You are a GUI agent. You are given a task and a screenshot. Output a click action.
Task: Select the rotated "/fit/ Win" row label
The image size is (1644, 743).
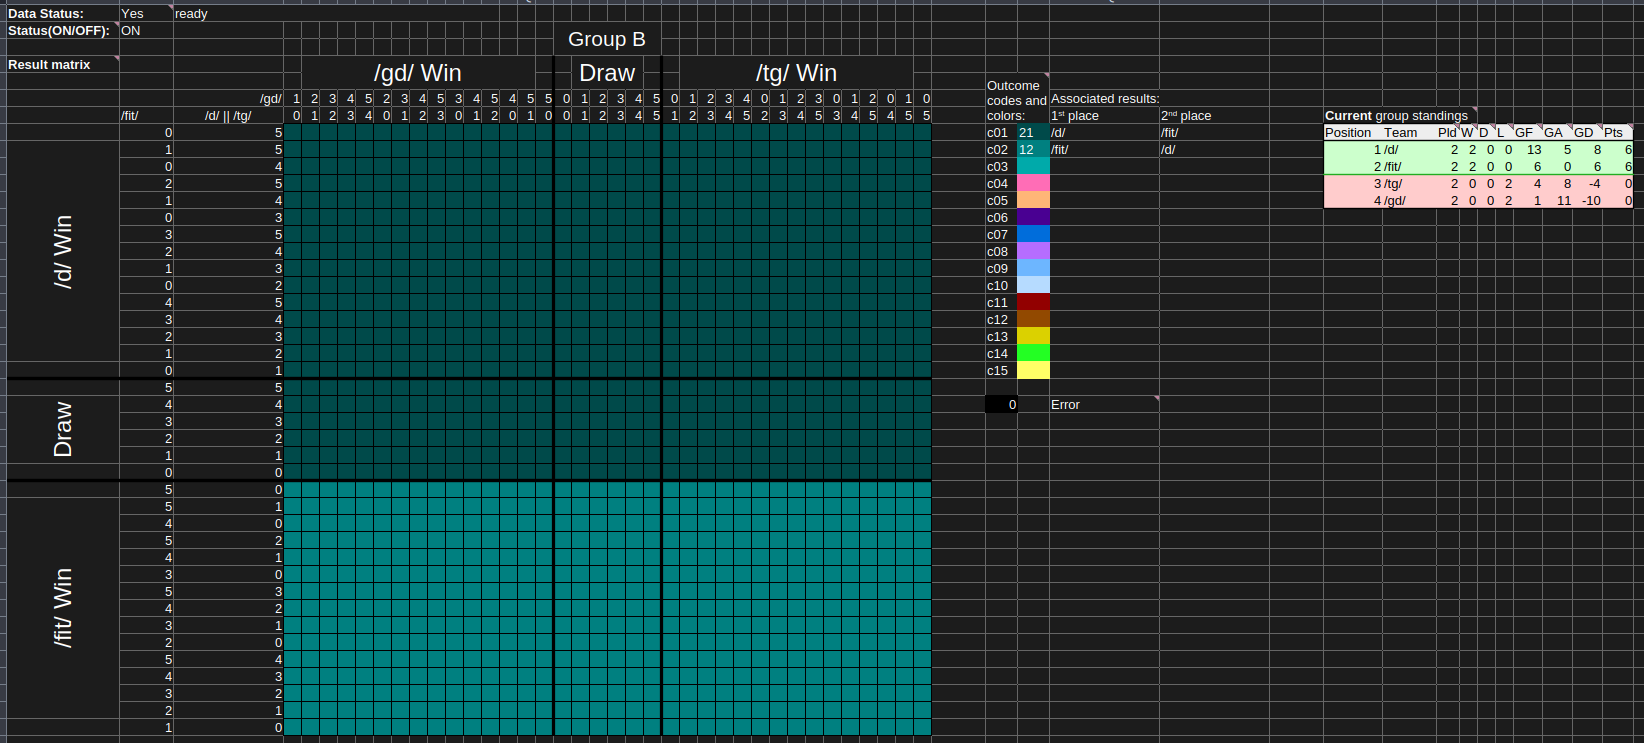pos(63,608)
